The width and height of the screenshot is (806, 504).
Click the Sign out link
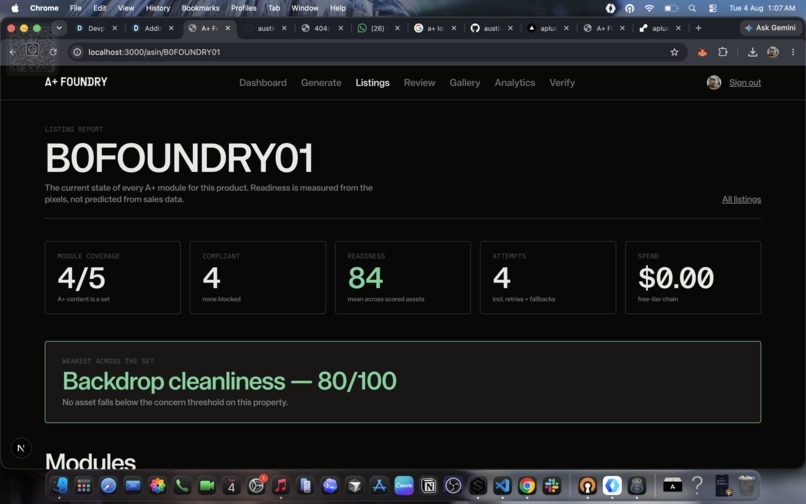click(745, 83)
